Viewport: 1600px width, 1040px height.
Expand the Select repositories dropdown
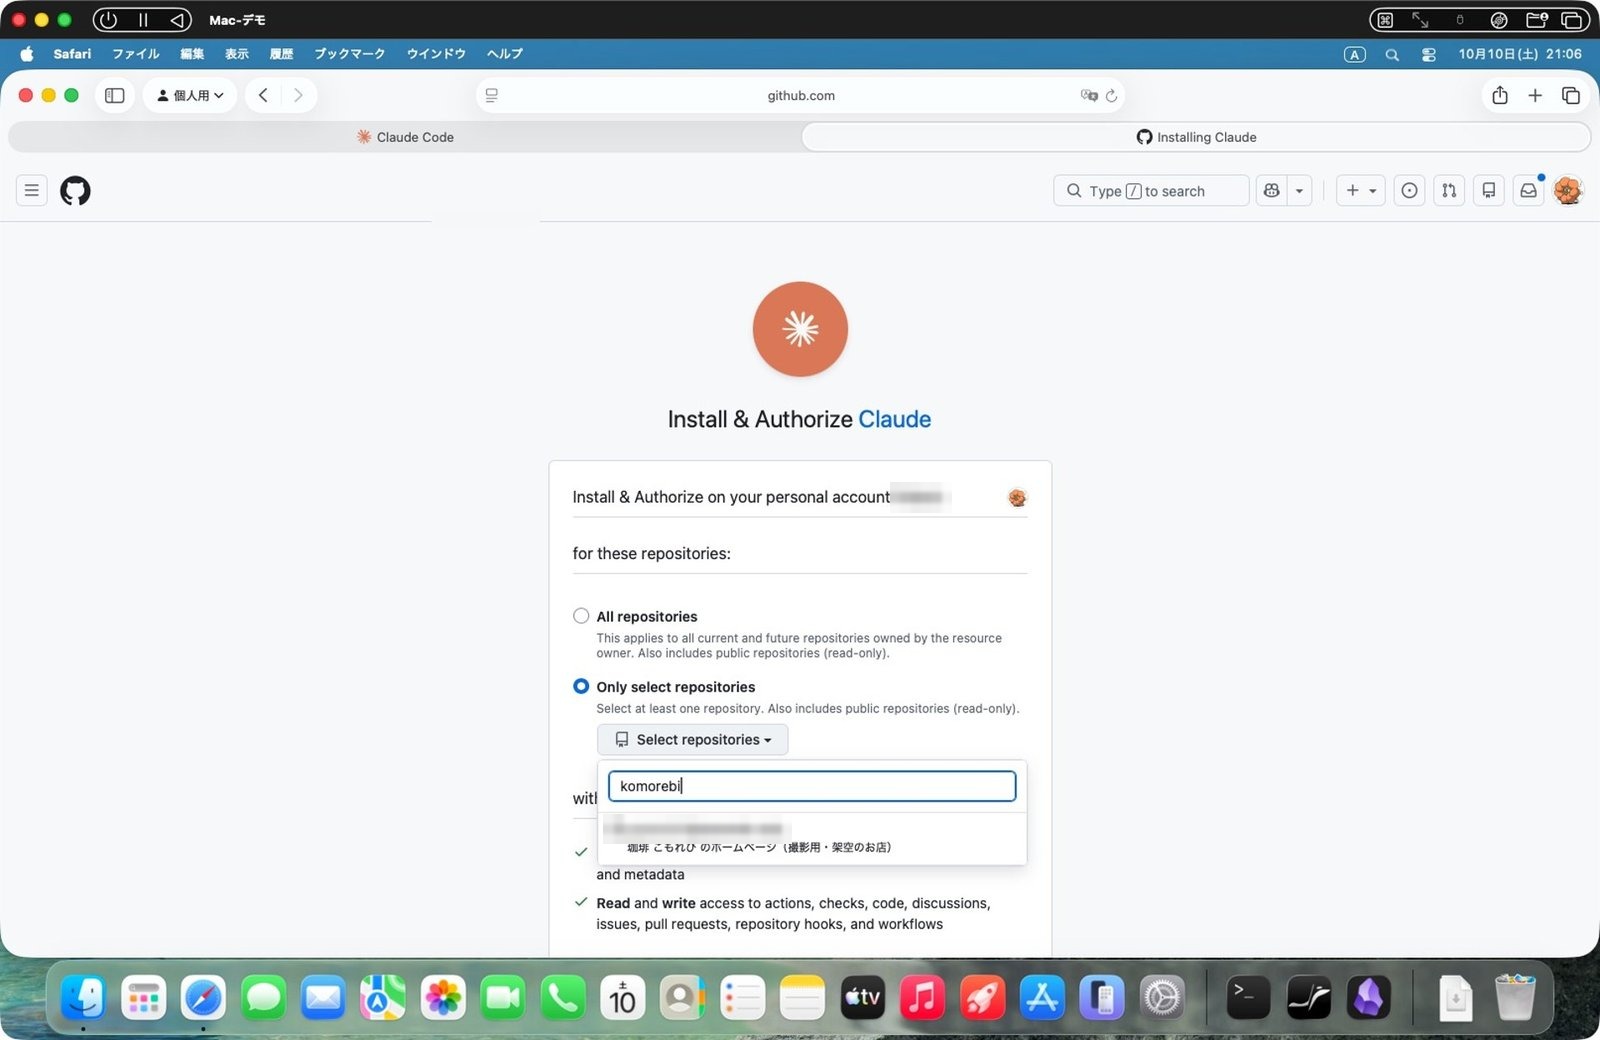(692, 739)
